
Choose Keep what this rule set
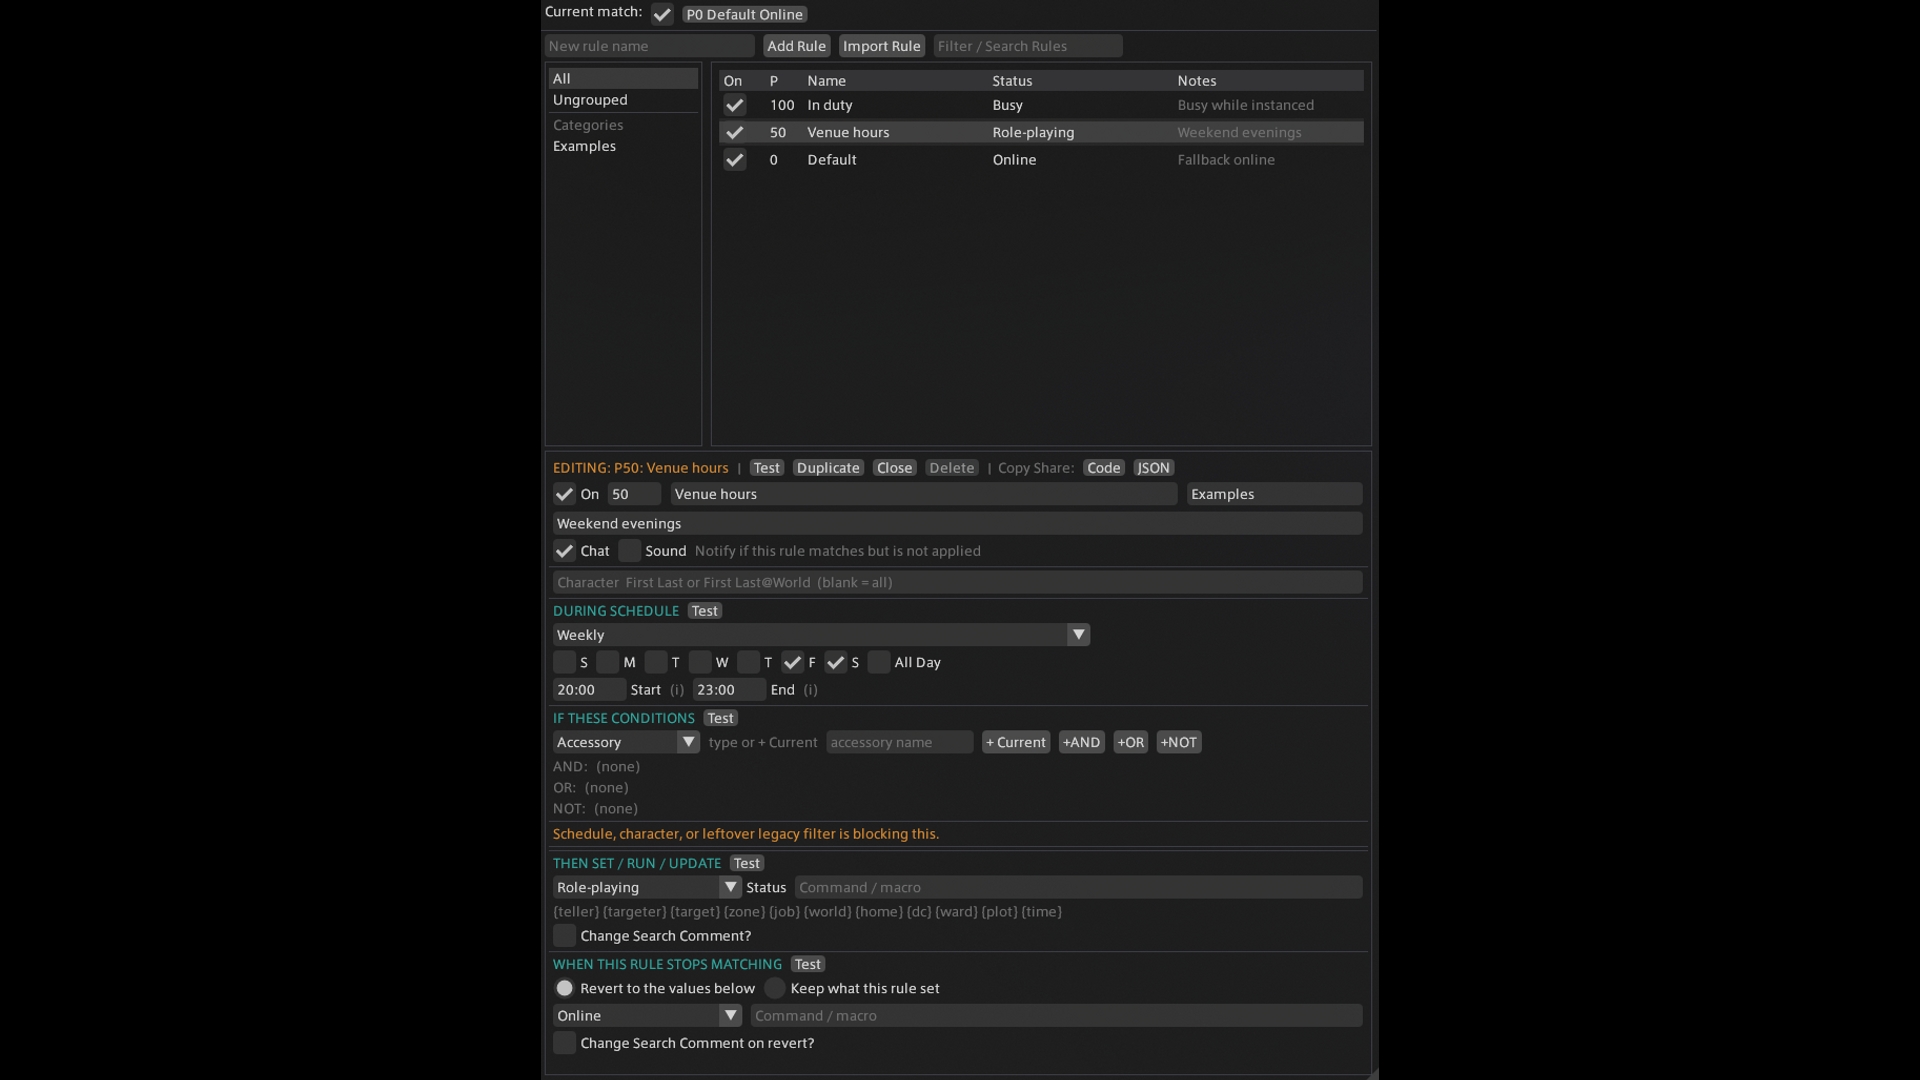pos(775,988)
